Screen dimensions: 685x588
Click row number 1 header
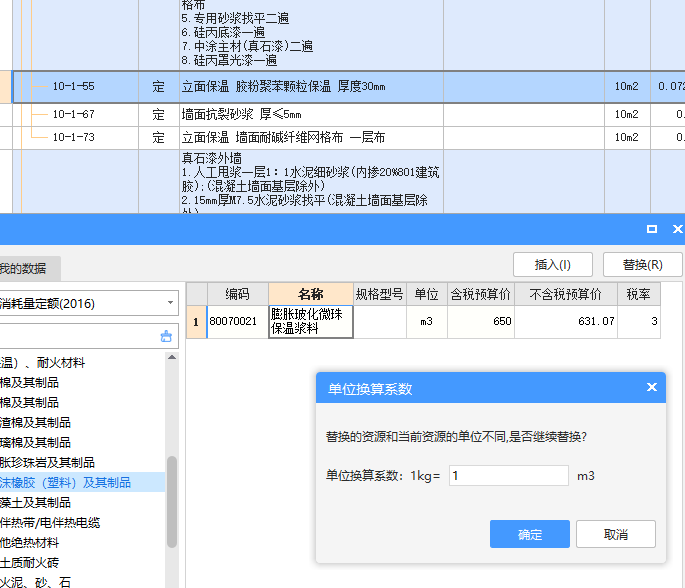click(196, 322)
